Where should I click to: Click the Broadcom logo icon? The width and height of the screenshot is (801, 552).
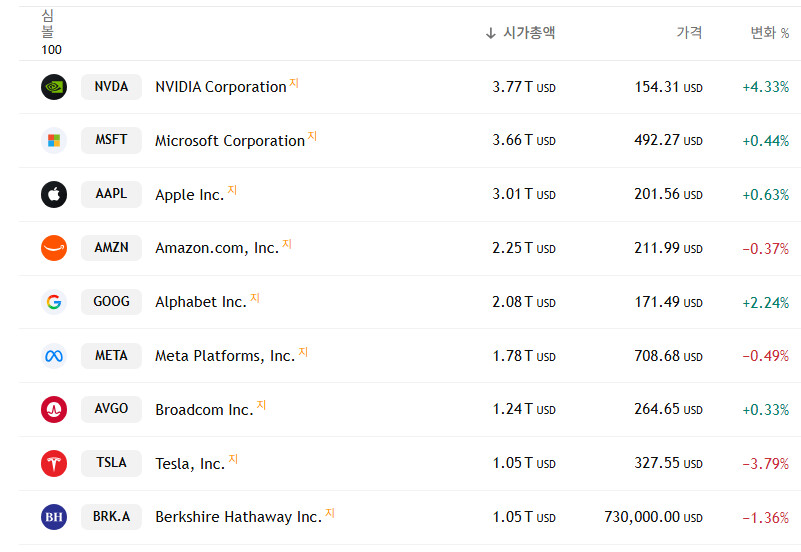[54, 409]
